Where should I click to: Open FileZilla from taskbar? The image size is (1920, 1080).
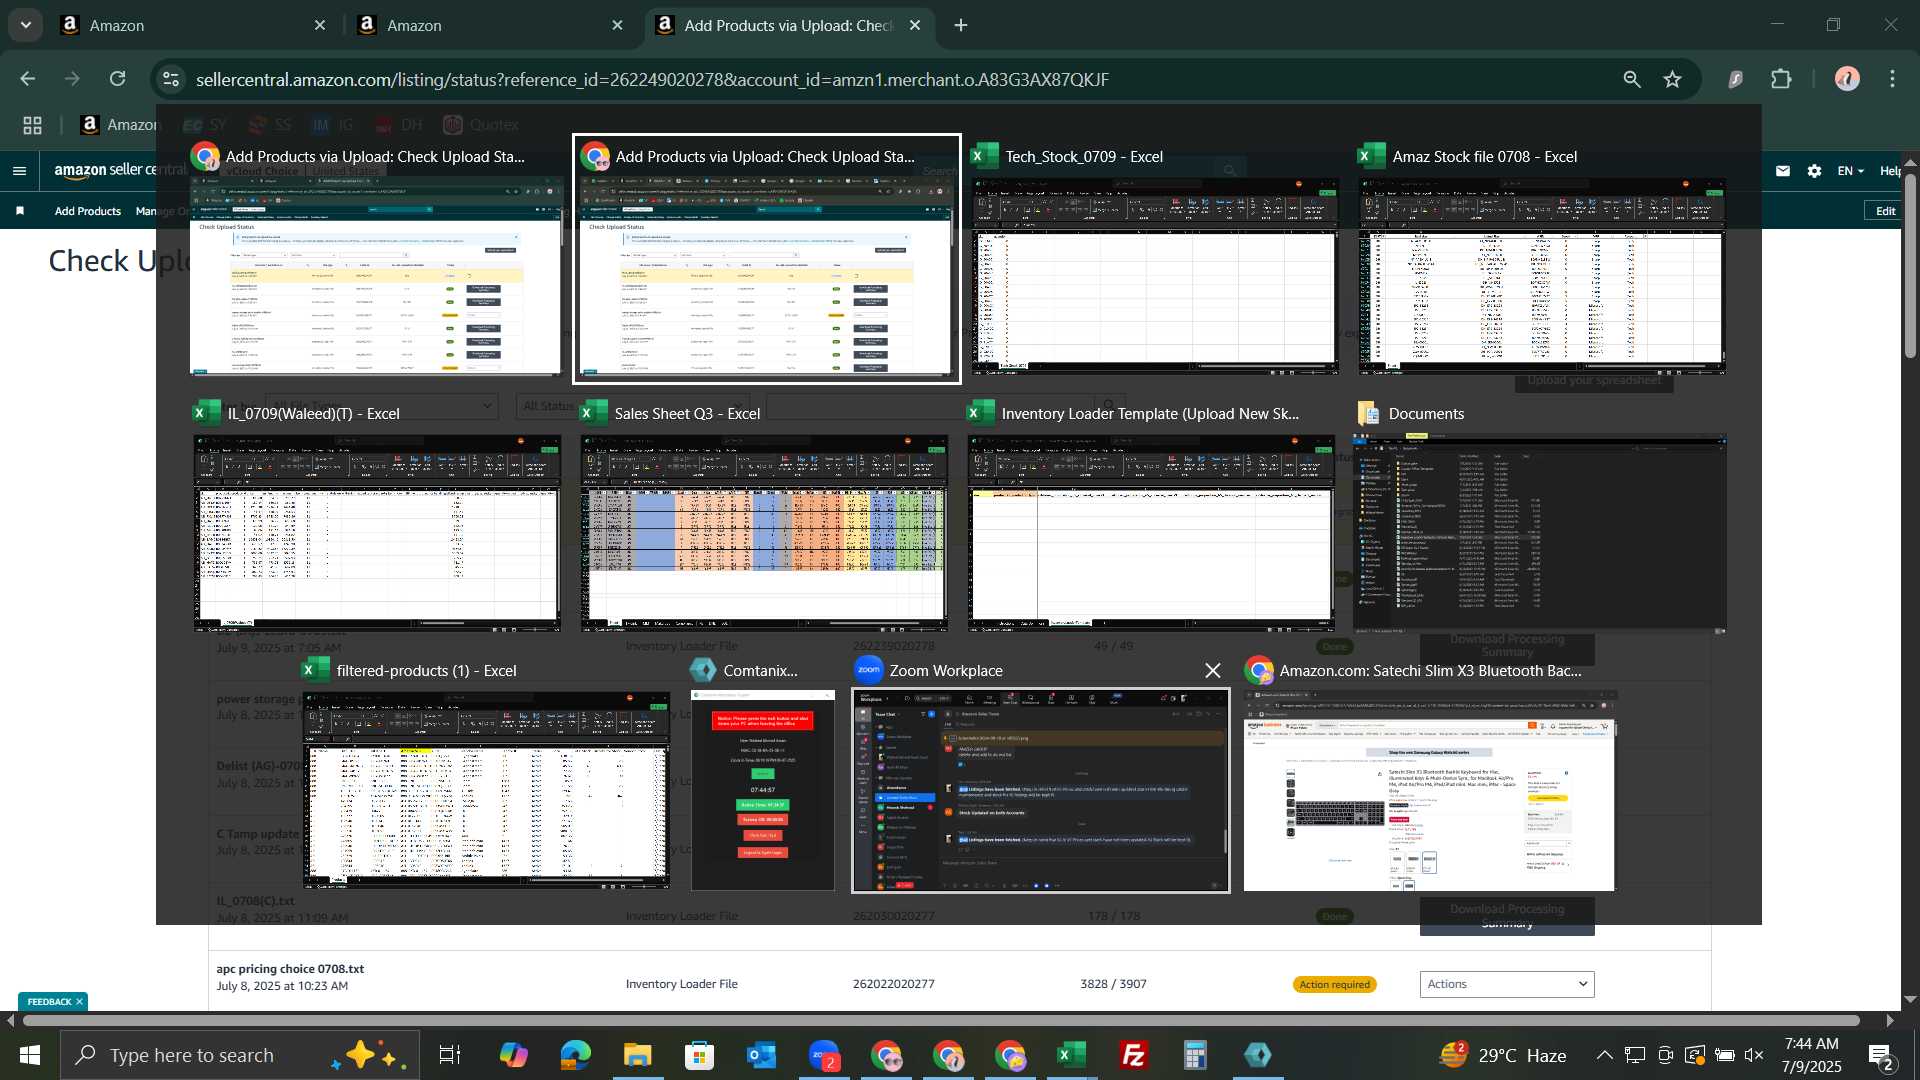click(1134, 1055)
